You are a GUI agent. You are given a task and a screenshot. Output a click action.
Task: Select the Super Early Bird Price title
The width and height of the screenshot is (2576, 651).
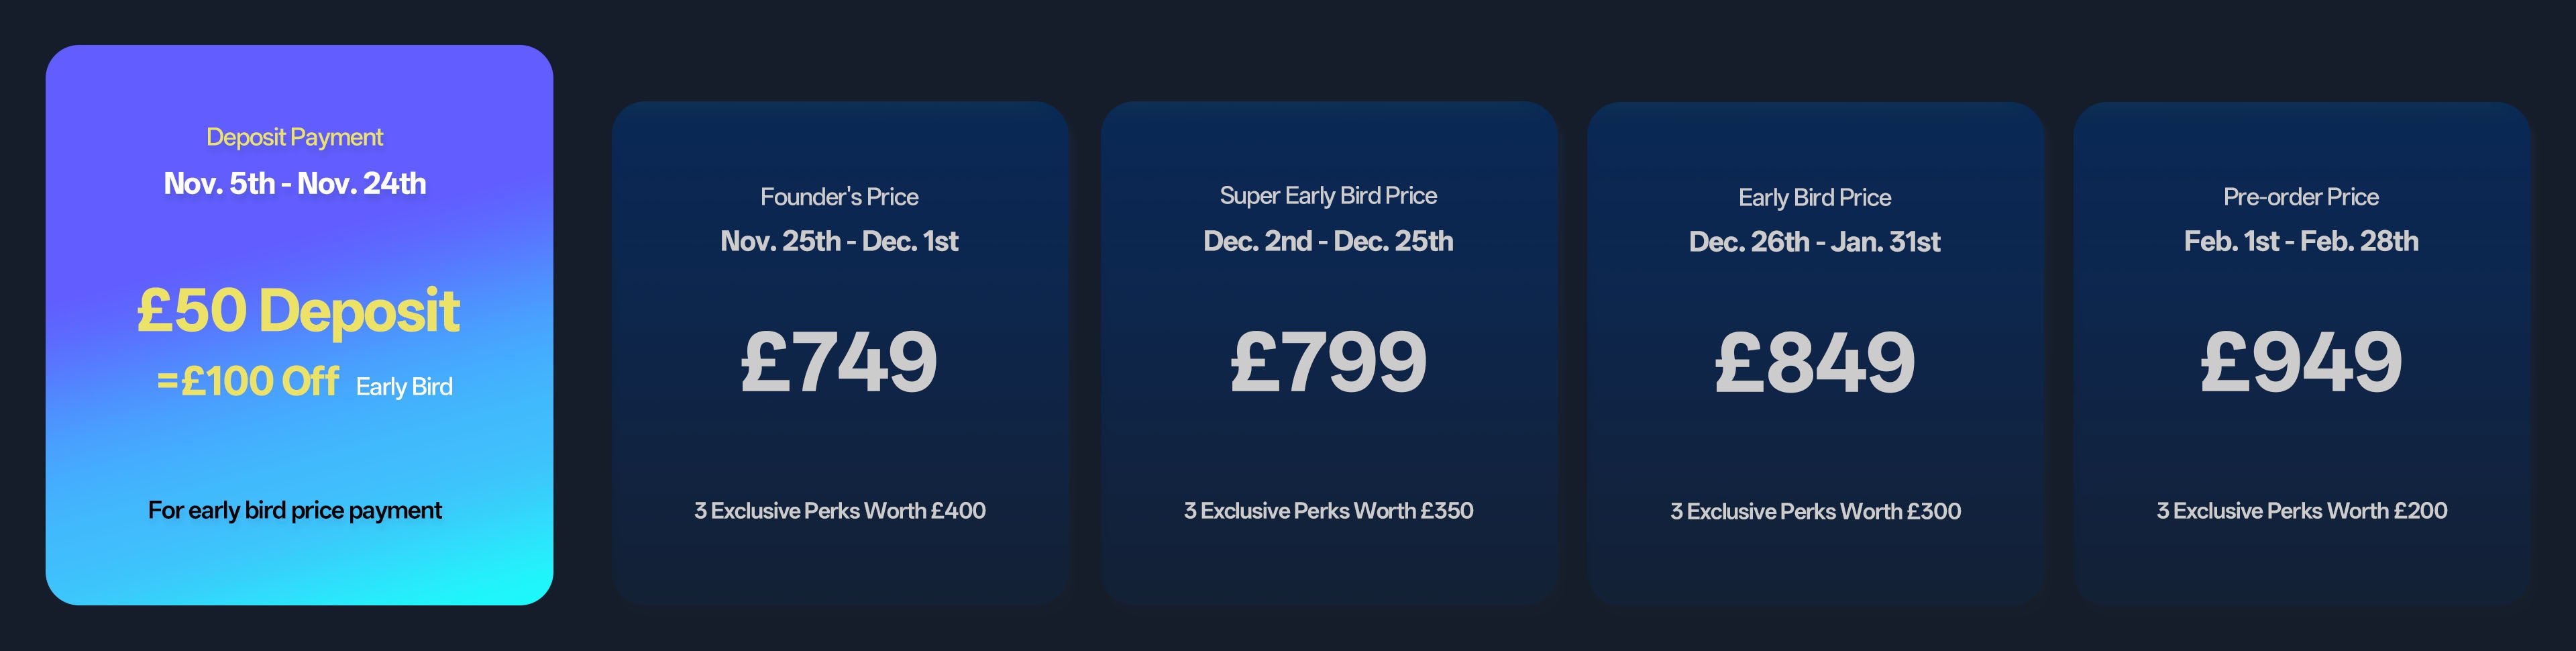click(x=1328, y=196)
